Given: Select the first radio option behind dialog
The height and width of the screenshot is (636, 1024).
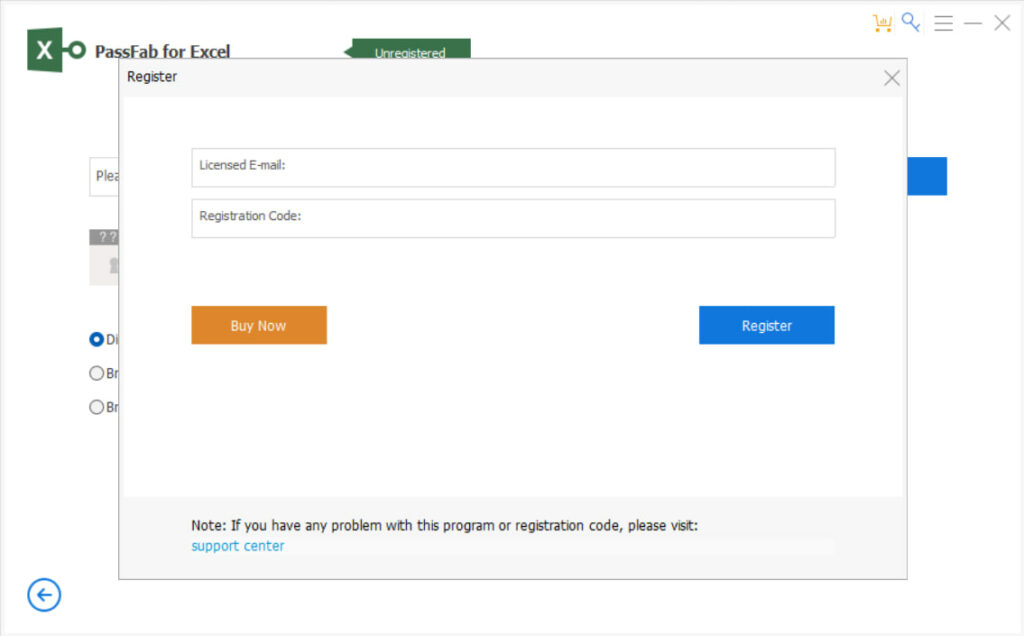Looking at the screenshot, I should click(97, 340).
